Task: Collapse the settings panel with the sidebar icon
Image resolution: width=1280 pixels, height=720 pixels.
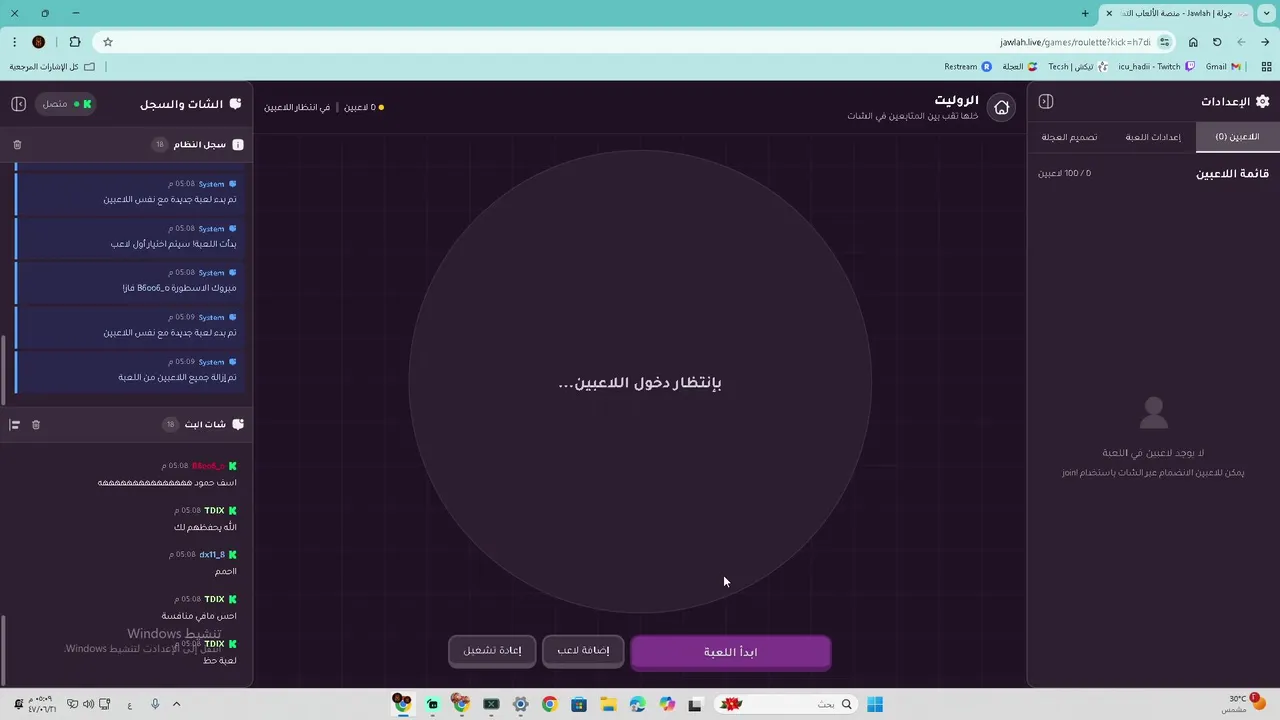Action: click(x=1046, y=101)
